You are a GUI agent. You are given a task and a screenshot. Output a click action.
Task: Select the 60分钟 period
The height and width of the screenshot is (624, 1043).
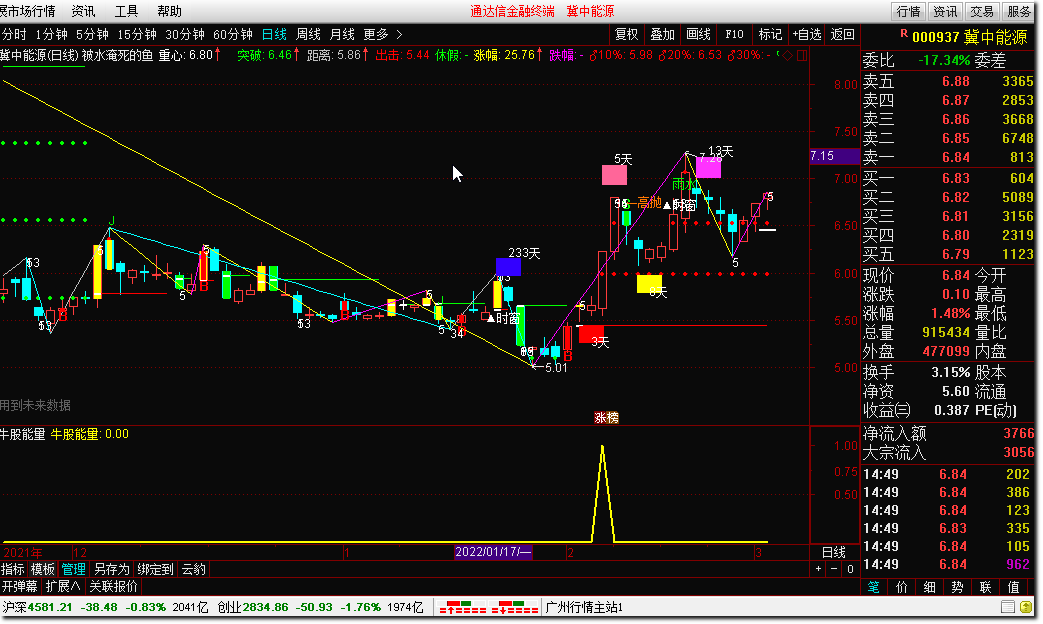click(x=232, y=34)
